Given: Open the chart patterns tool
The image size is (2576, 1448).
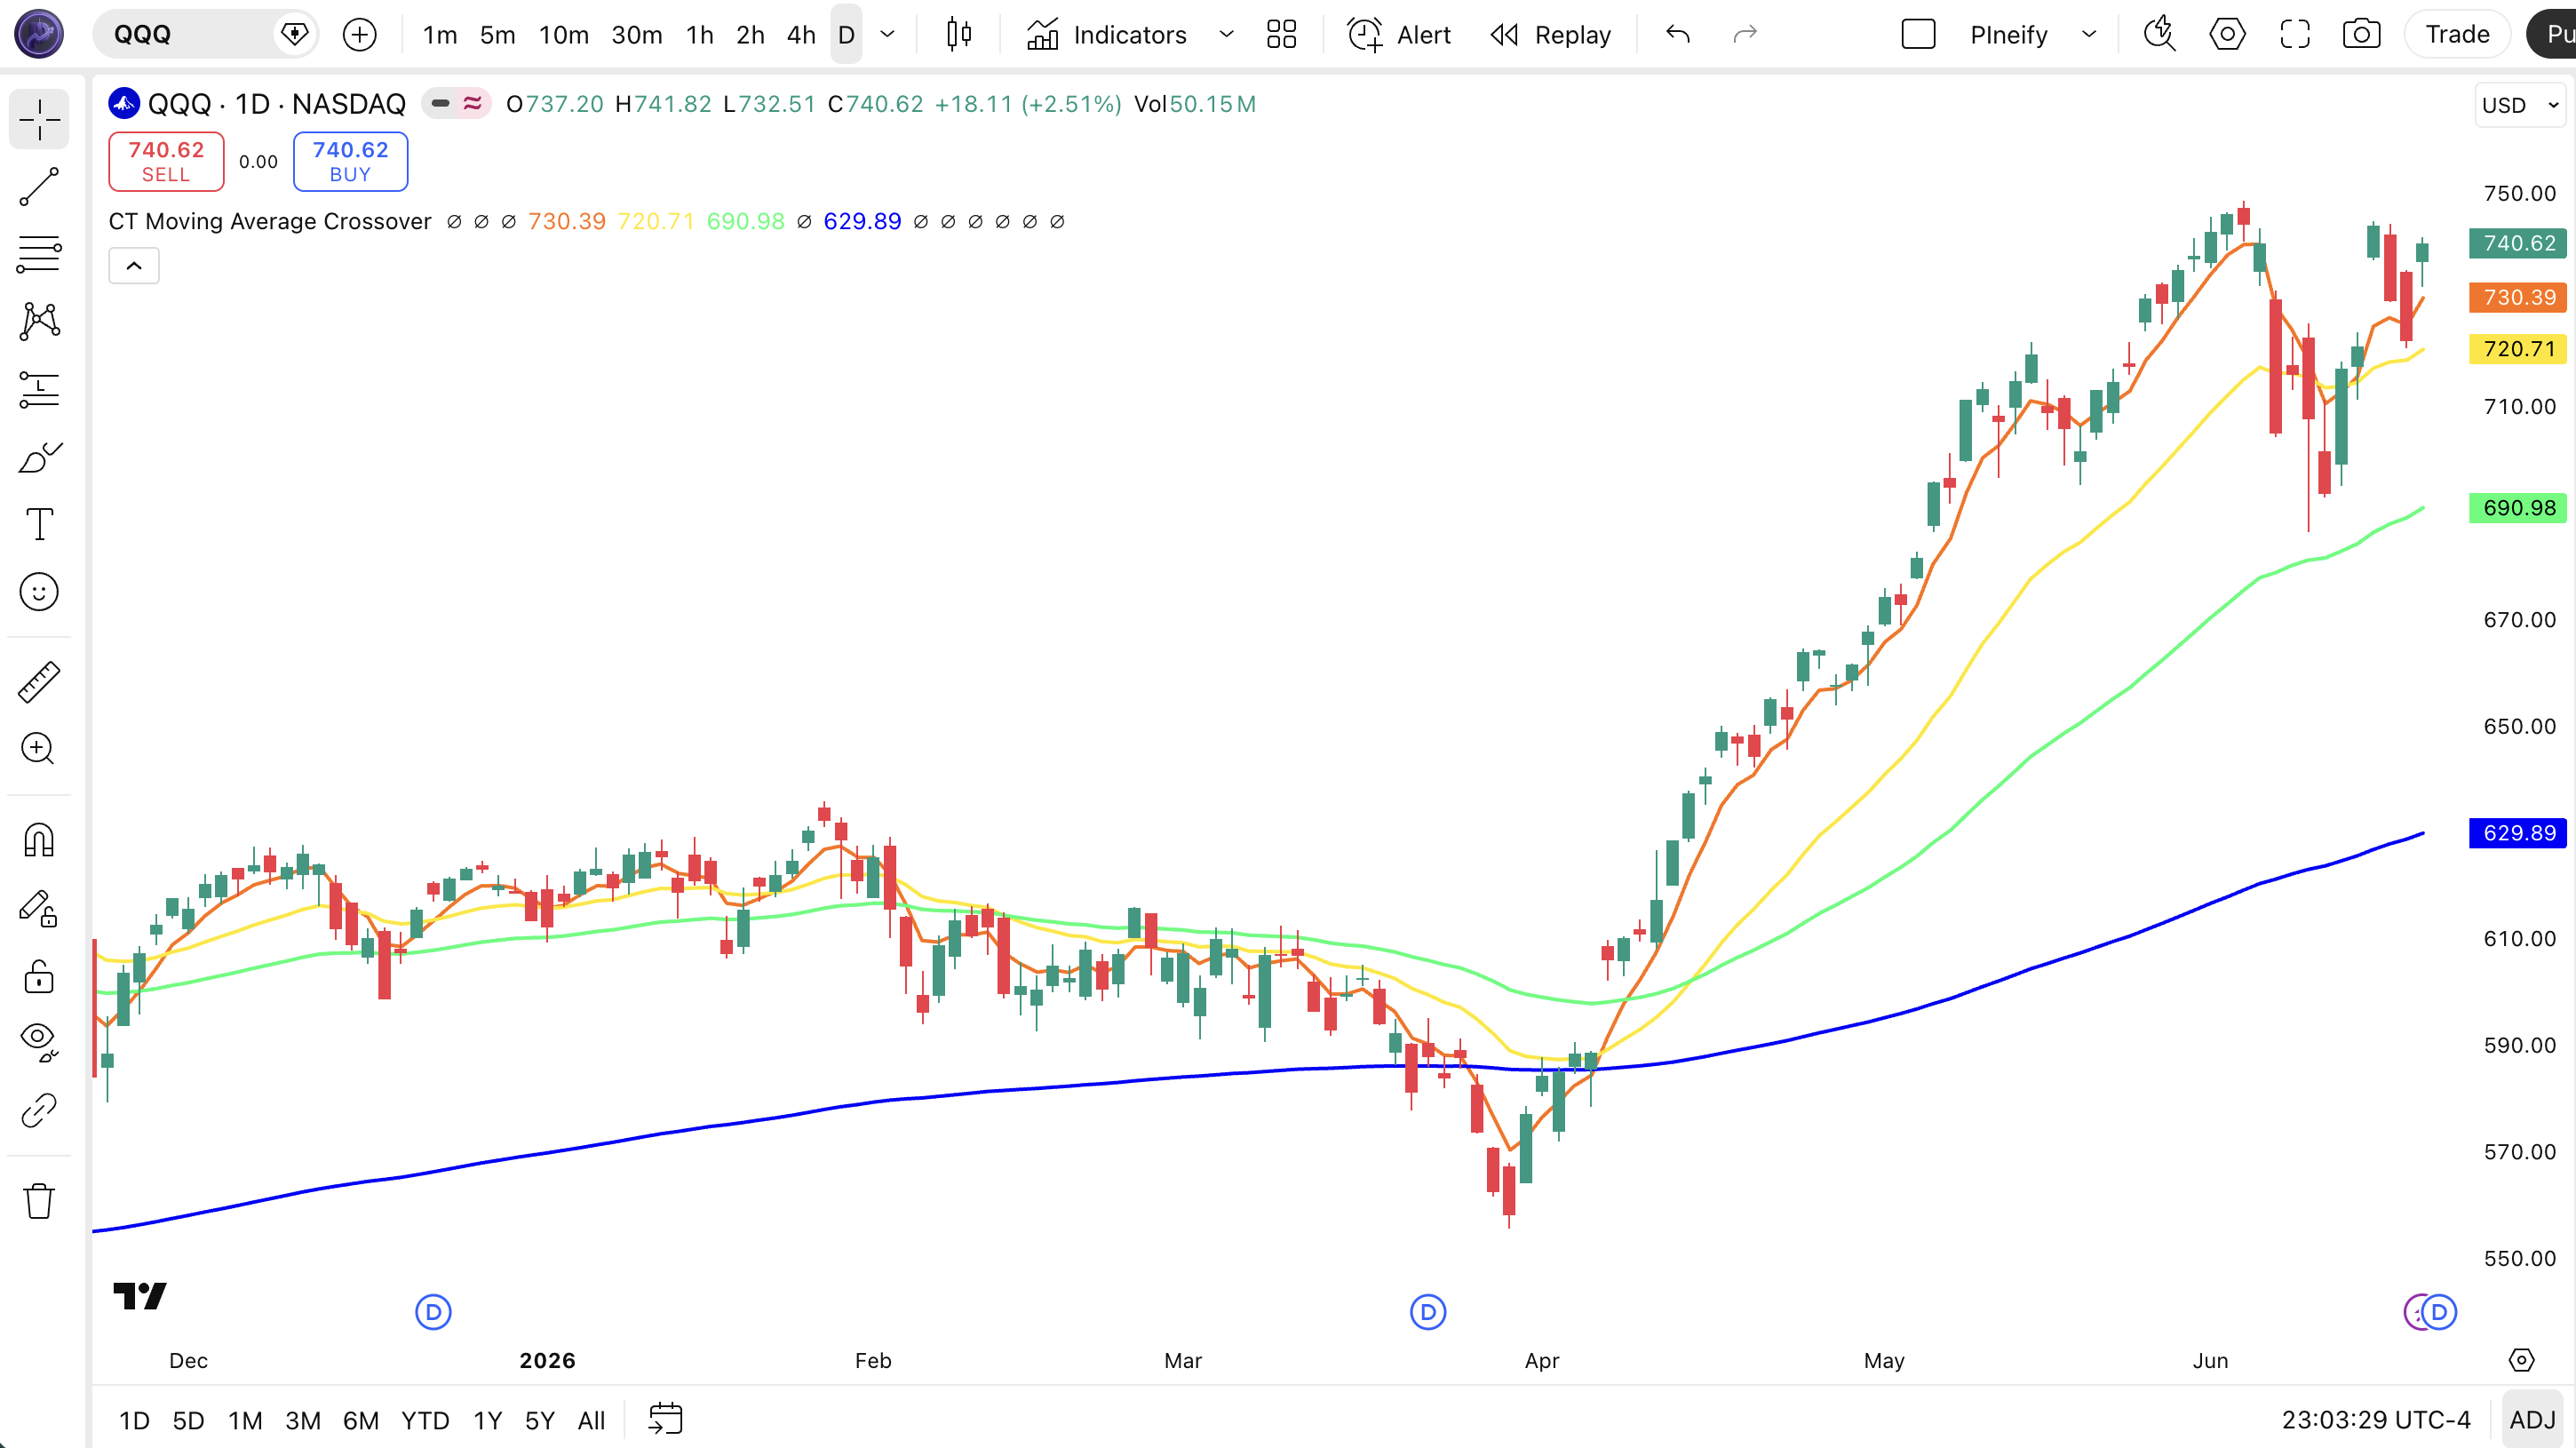Looking at the screenshot, I should tap(39, 321).
